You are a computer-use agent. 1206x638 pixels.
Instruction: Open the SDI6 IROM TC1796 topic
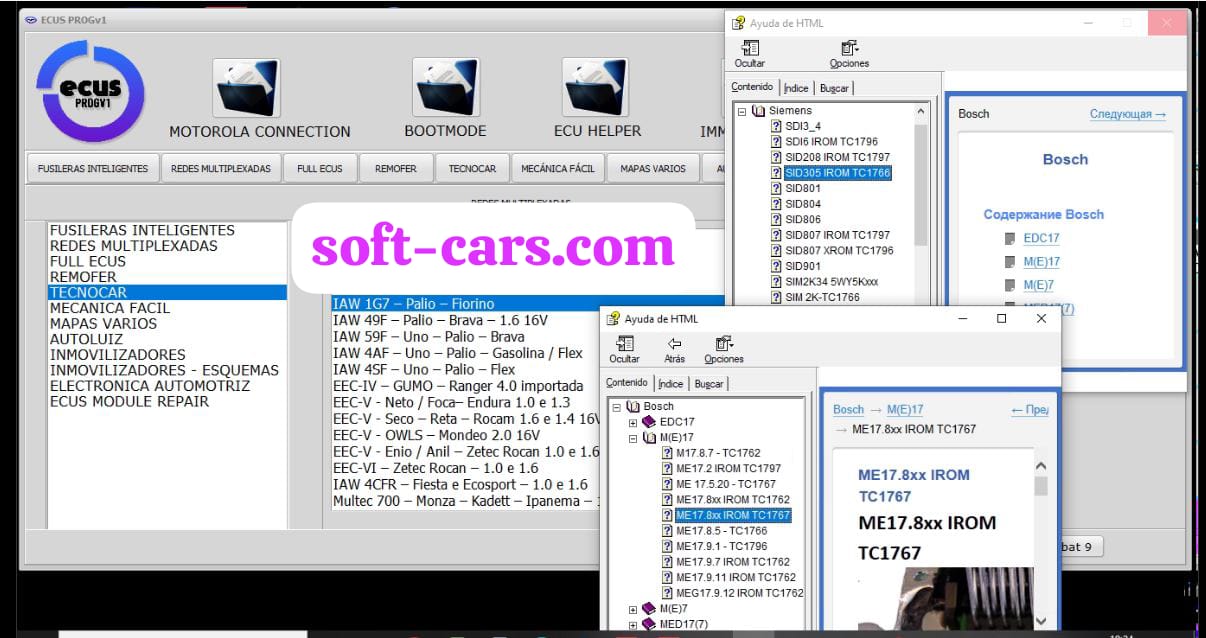coord(831,142)
